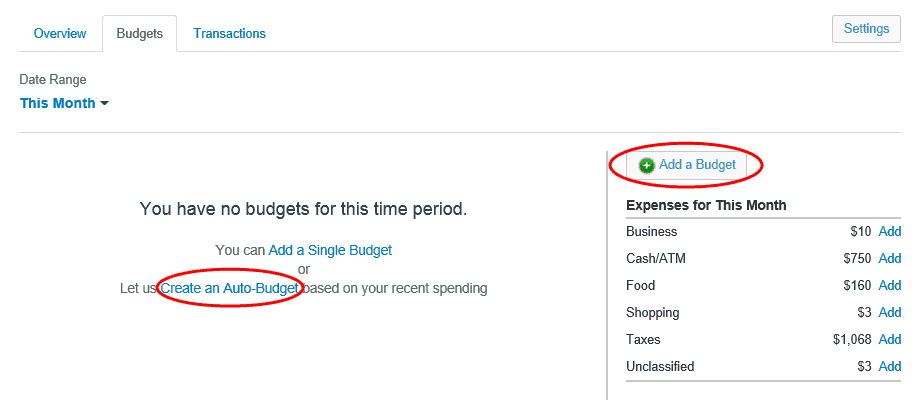Click the Add a Budget button

(x=686, y=165)
